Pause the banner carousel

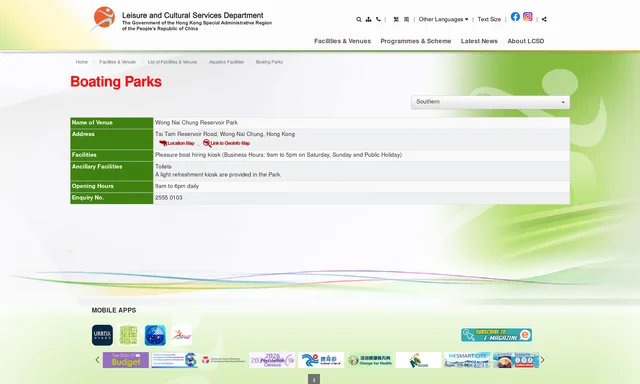click(314, 380)
